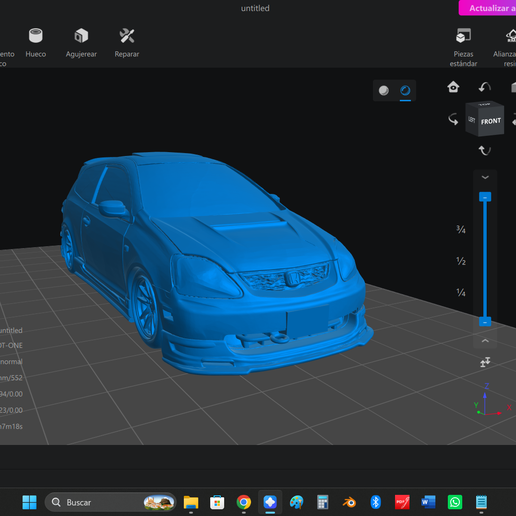Image resolution: width=516 pixels, height=516 pixels.
Task: Select the Hueco hollow tool
Action: pos(36,43)
